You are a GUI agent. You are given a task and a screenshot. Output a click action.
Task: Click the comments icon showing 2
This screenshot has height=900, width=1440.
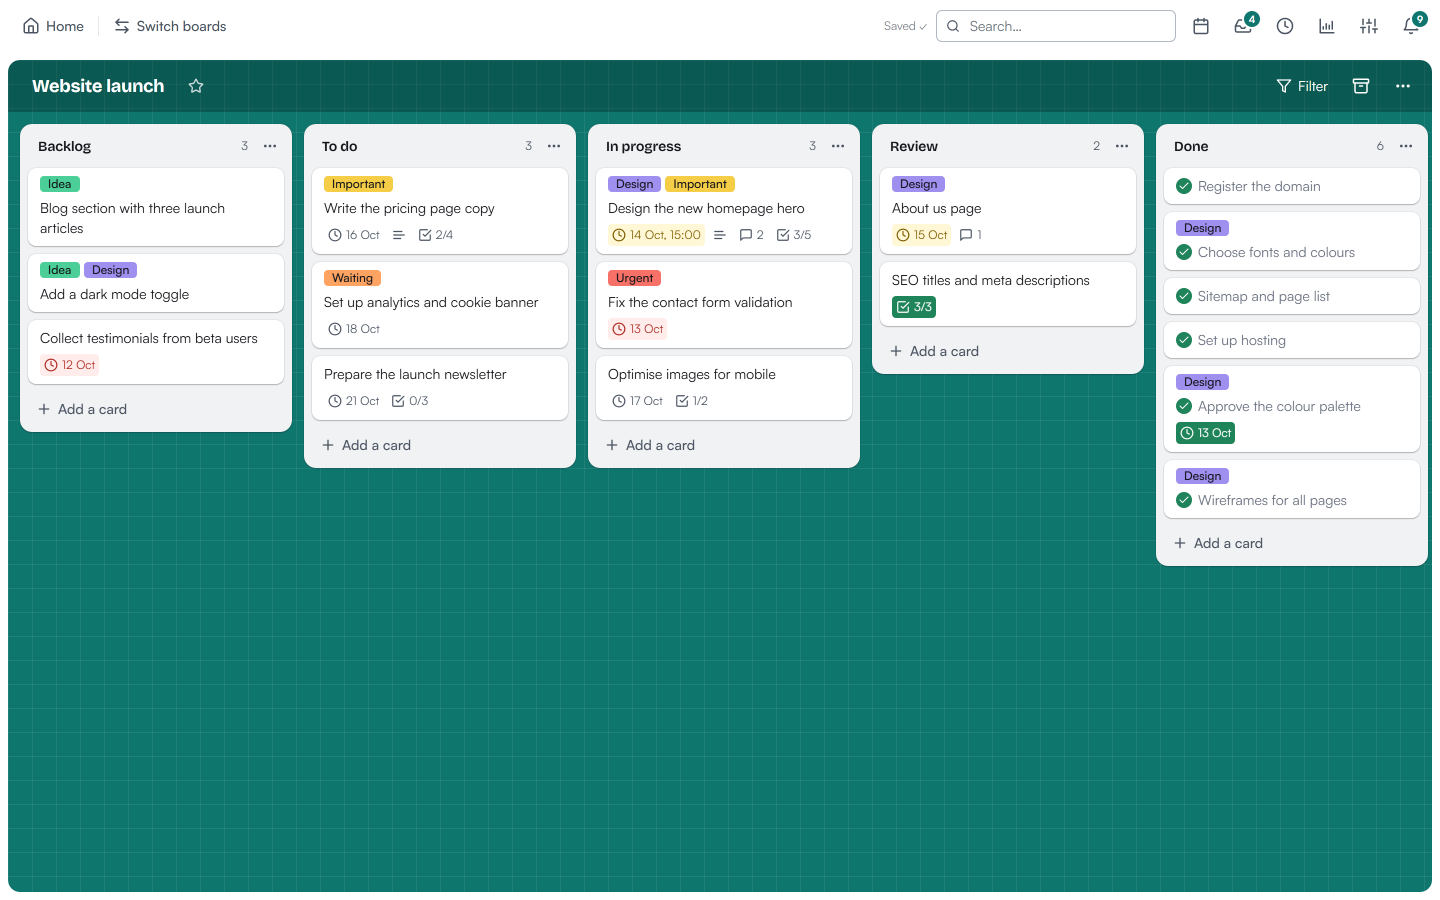pos(751,235)
